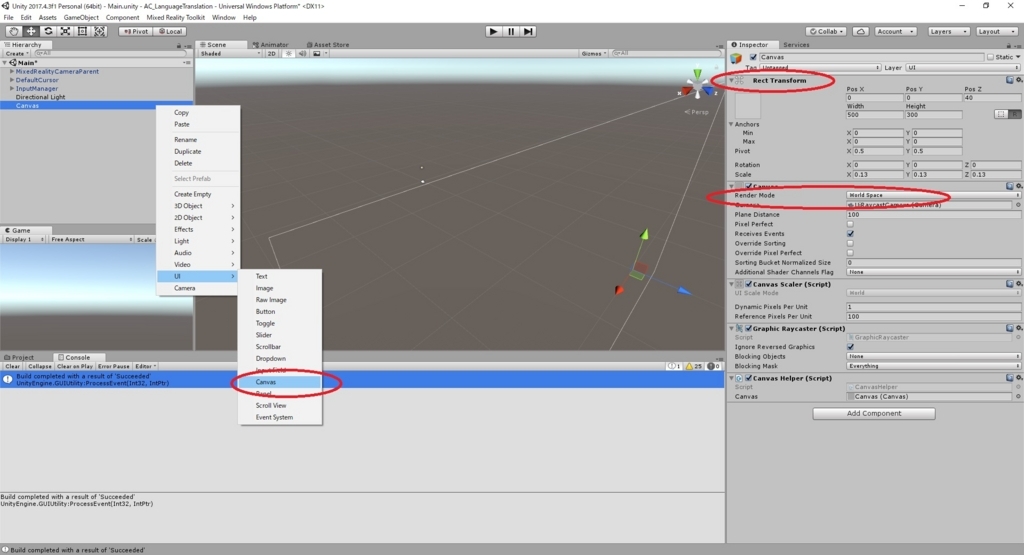The width and height of the screenshot is (1024, 555).
Task: Toggle Graphic Raycaster component enabled checkbox
Action: click(749, 328)
